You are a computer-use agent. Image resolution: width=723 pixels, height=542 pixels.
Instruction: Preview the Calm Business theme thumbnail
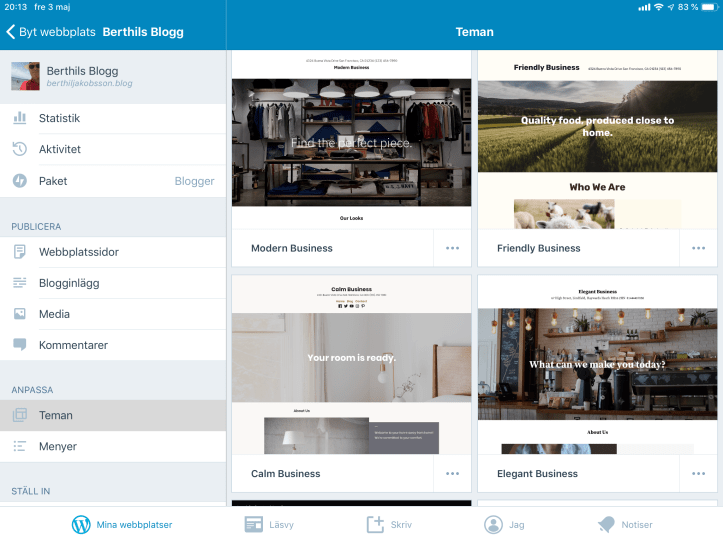coord(351,364)
